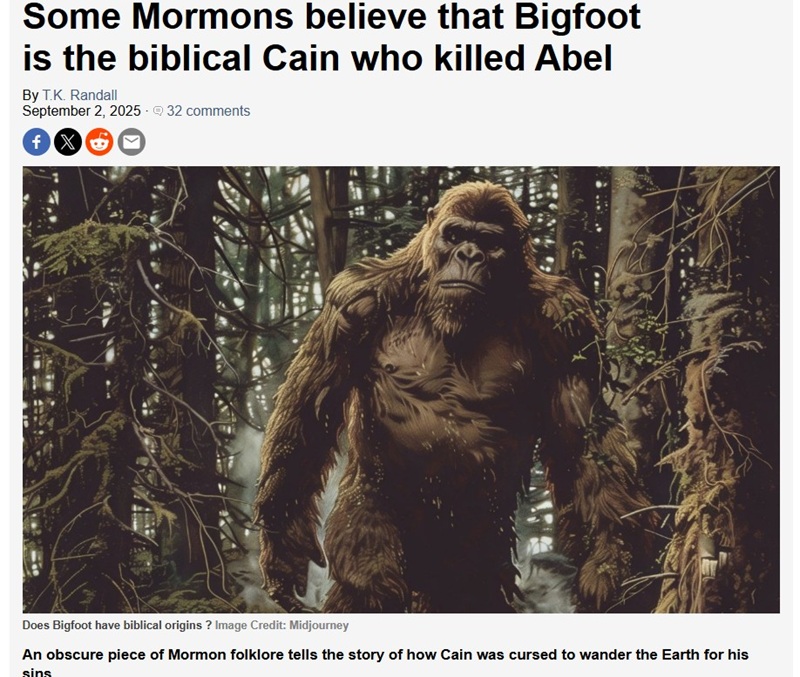Click Bigfoot's face in the image
This screenshot has width=800, height=677.
tap(467, 255)
